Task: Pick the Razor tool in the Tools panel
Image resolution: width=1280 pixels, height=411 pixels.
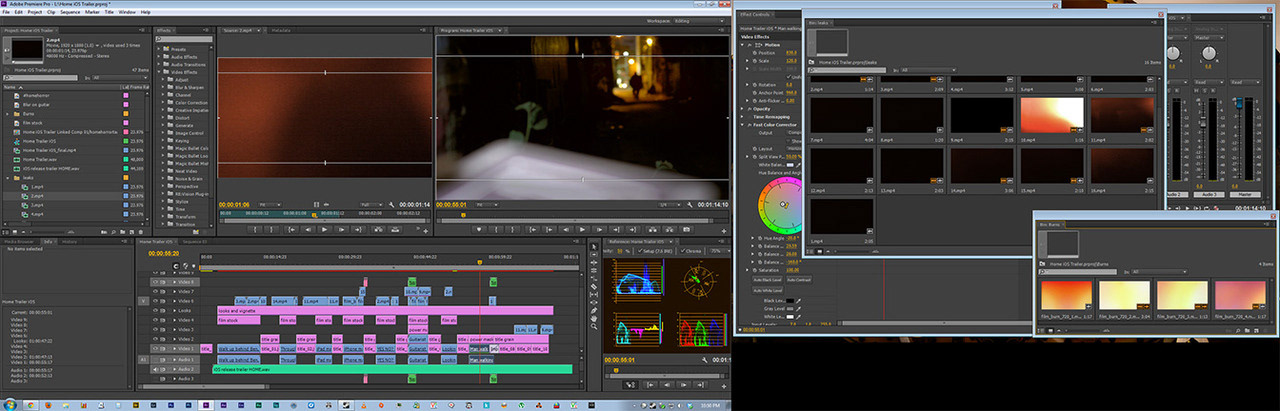Action: [594, 286]
